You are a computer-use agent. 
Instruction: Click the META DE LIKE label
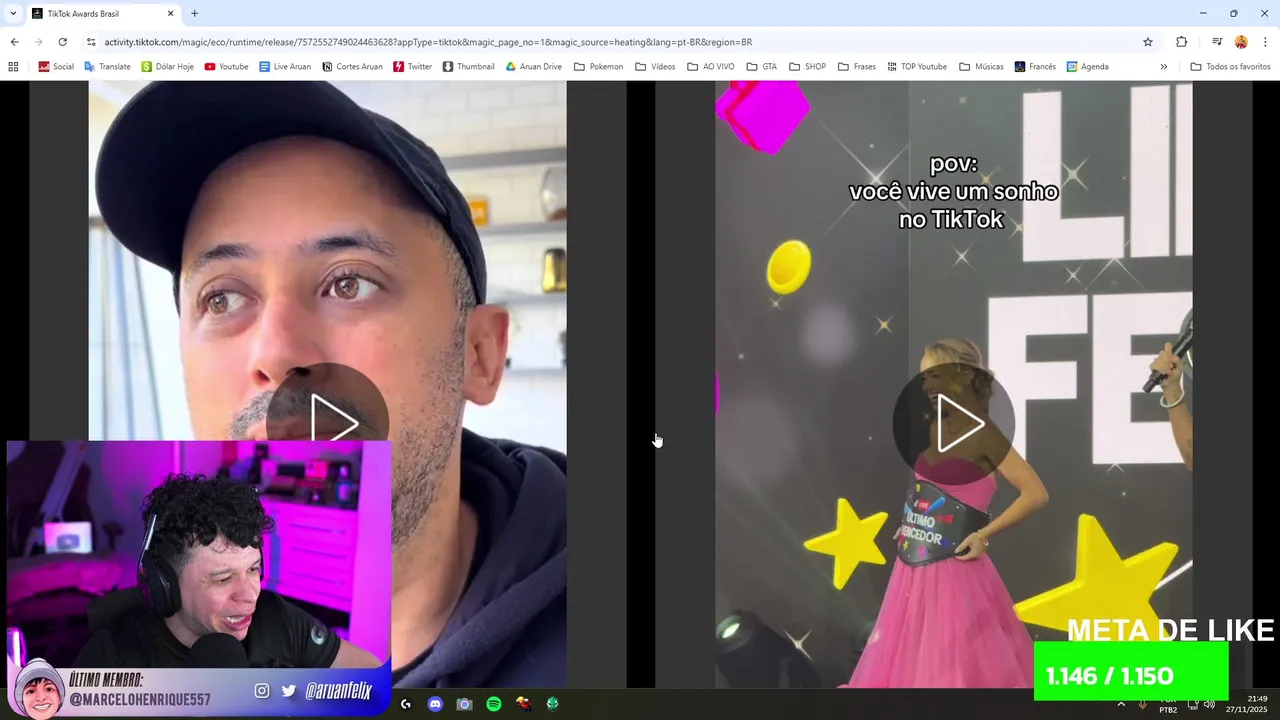click(x=1170, y=630)
